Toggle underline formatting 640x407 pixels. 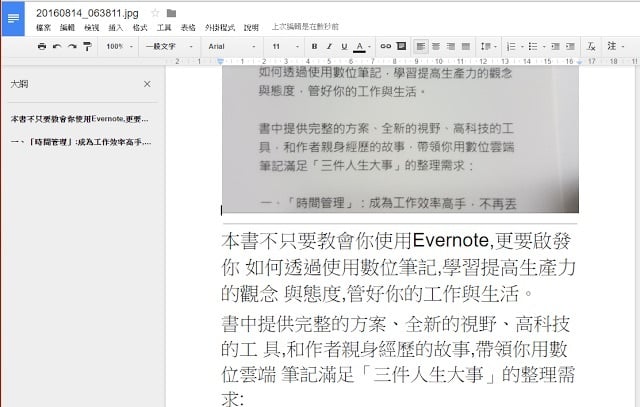click(x=344, y=47)
